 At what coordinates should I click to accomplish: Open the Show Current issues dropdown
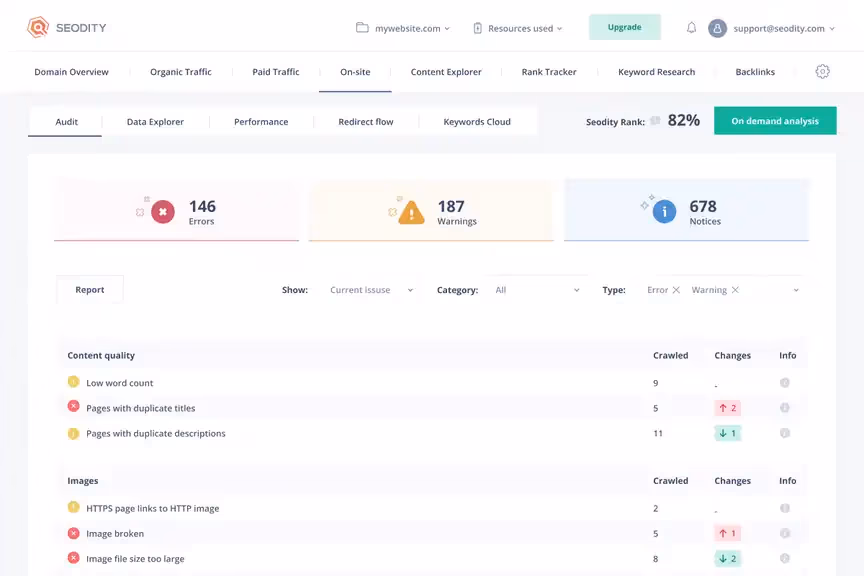pyautogui.click(x=371, y=290)
